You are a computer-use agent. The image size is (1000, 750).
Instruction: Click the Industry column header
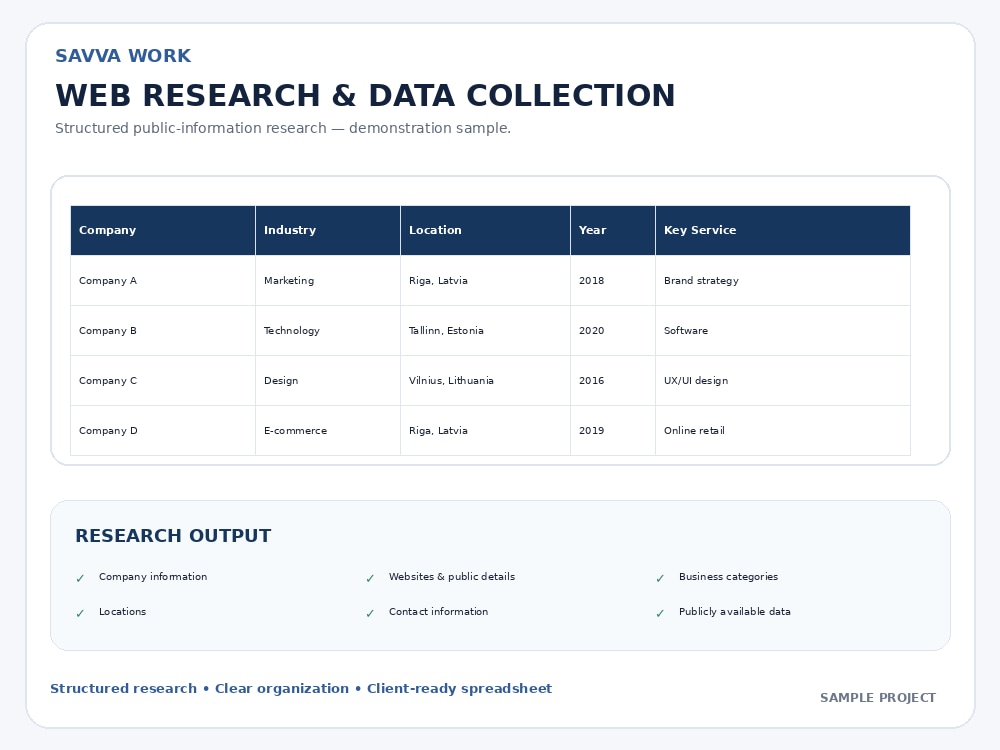[x=328, y=230]
